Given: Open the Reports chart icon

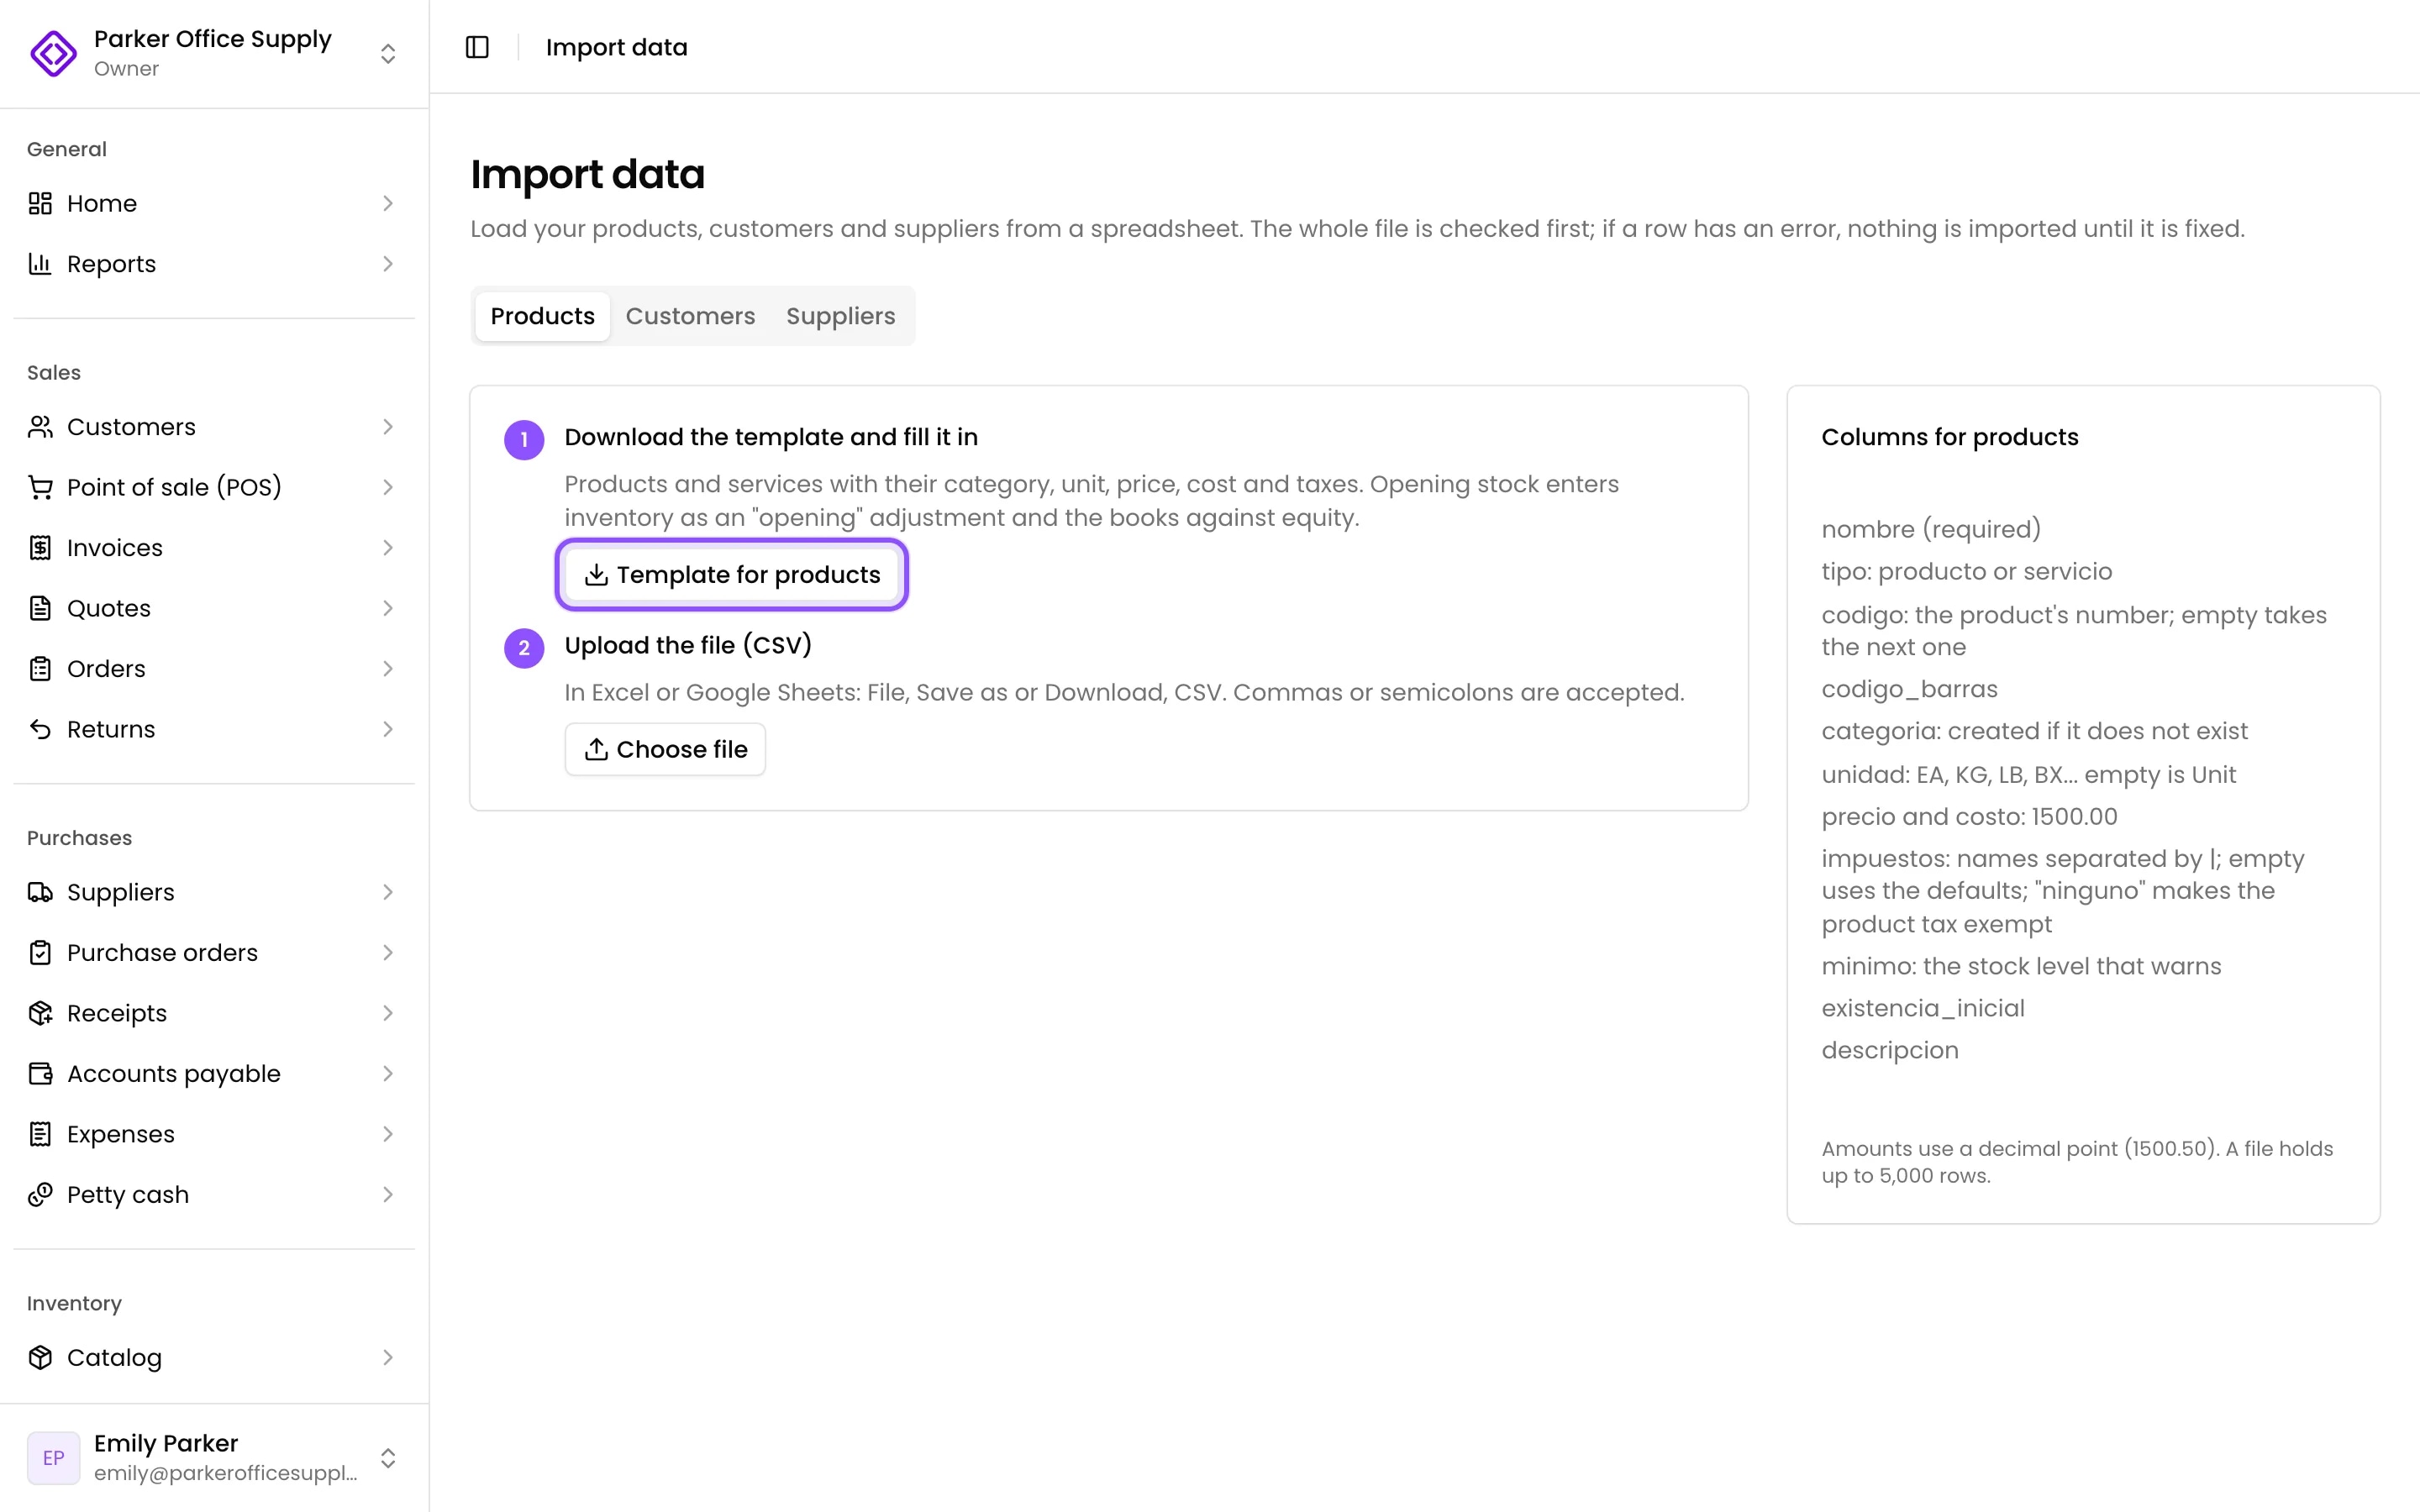Looking at the screenshot, I should click(40, 264).
